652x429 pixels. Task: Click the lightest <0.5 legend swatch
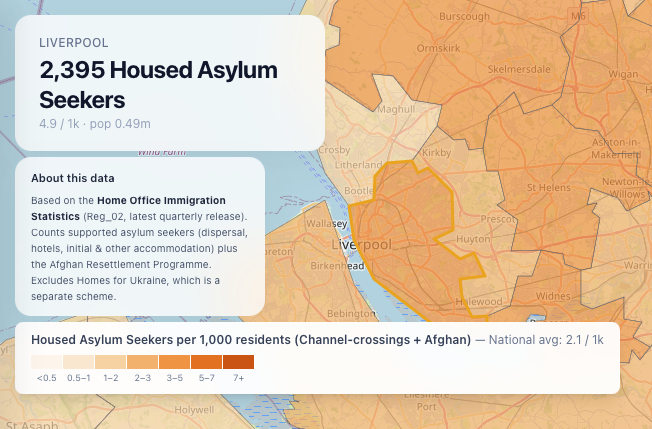pyautogui.click(x=47, y=362)
